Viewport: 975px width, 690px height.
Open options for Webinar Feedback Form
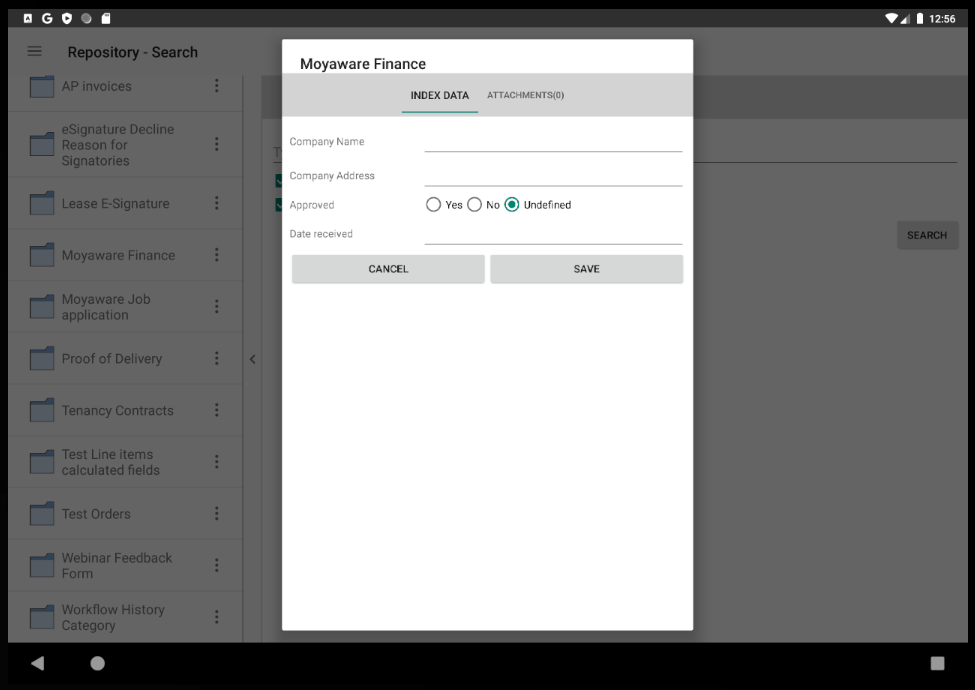click(x=216, y=564)
